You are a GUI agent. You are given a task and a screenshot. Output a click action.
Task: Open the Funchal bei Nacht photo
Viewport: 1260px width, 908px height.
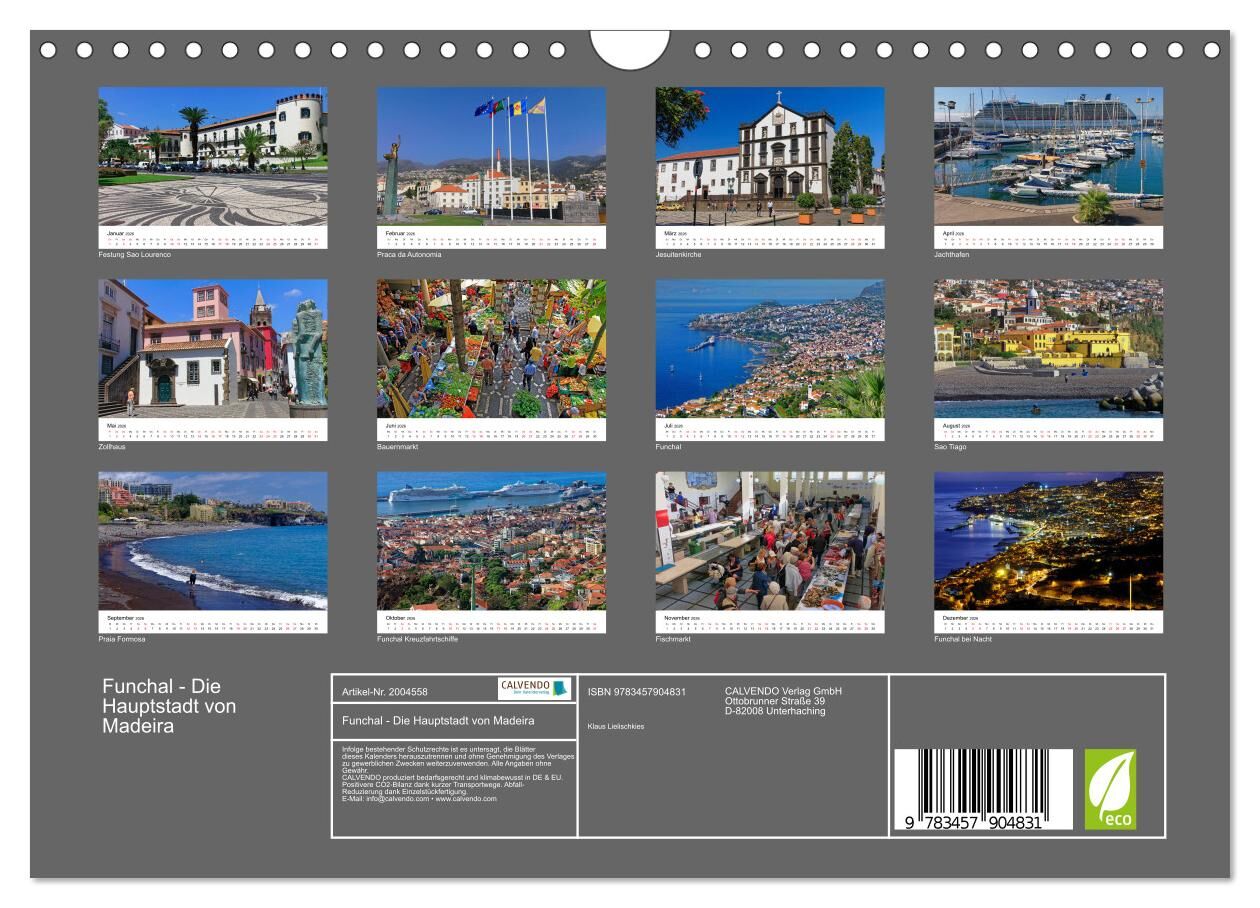pyautogui.click(x=1048, y=541)
